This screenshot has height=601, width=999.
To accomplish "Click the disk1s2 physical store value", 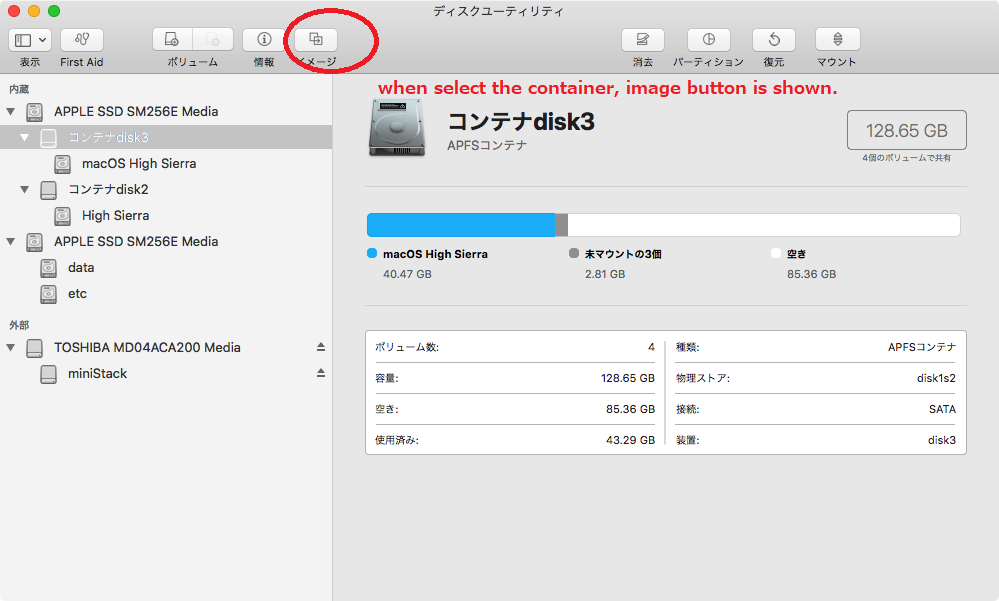I will [x=937, y=378].
